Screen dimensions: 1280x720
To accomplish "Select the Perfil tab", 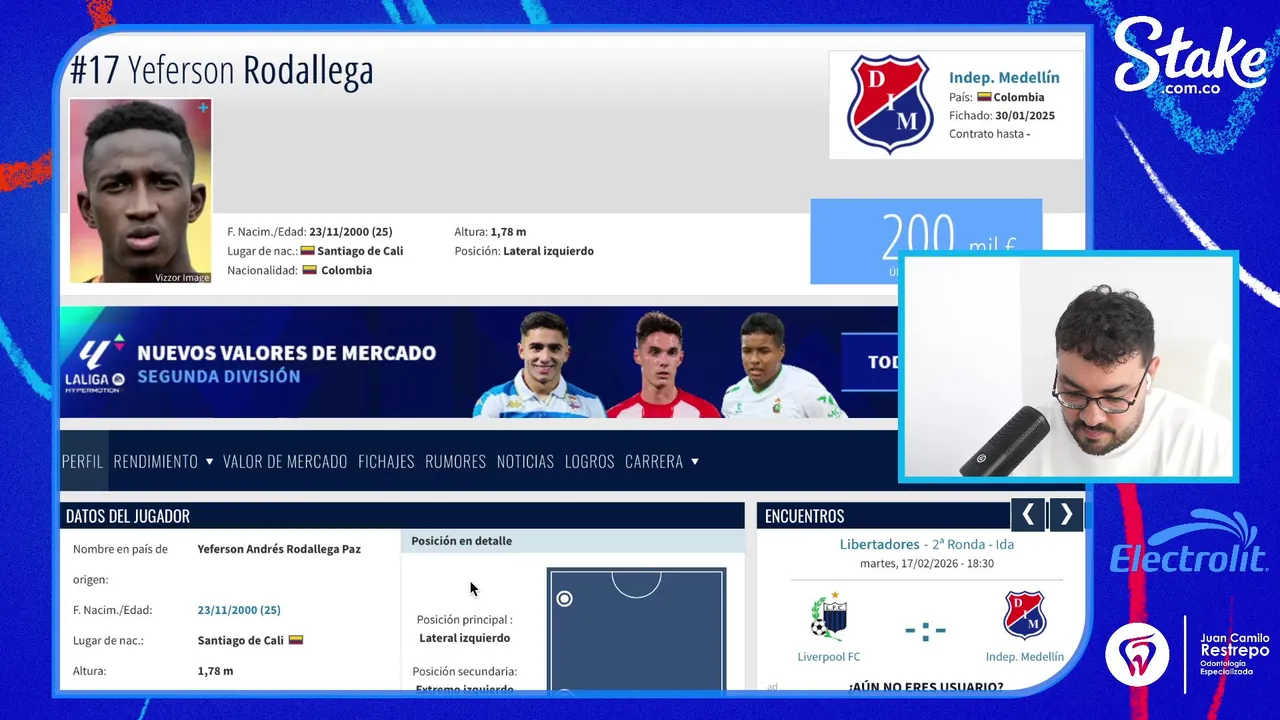I will [x=83, y=461].
